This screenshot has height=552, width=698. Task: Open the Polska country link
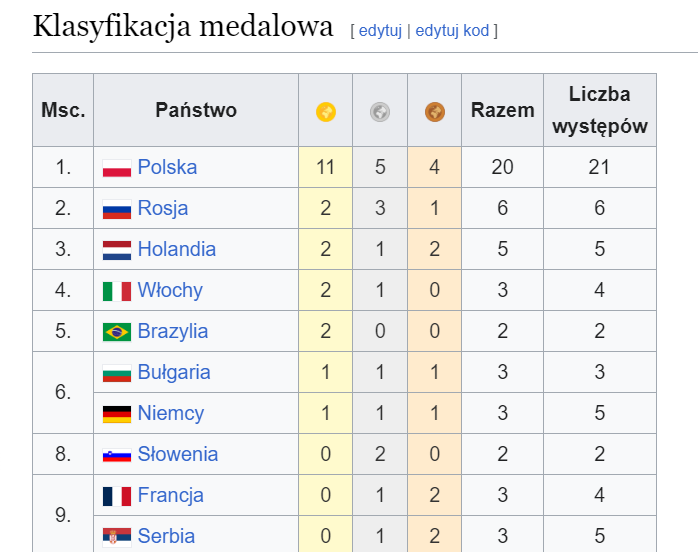(167, 167)
